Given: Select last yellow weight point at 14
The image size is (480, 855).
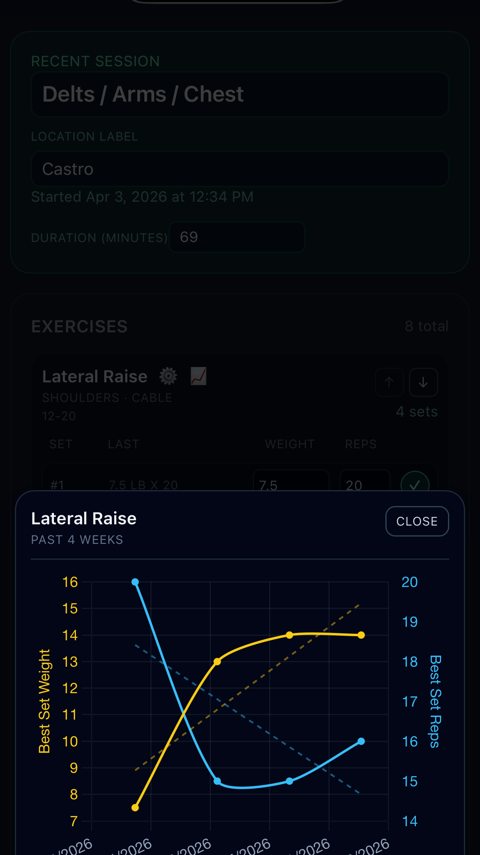Looking at the screenshot, I should (361, 635).
